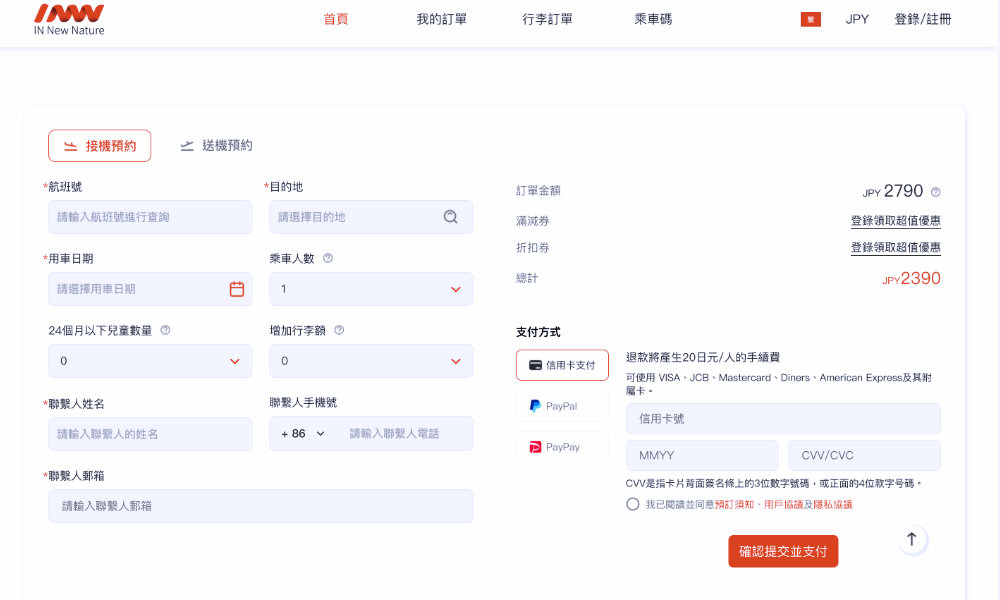Select the 接機預約 pickup tab
This screenshot has width=1000, height=600.
point(99,146)
